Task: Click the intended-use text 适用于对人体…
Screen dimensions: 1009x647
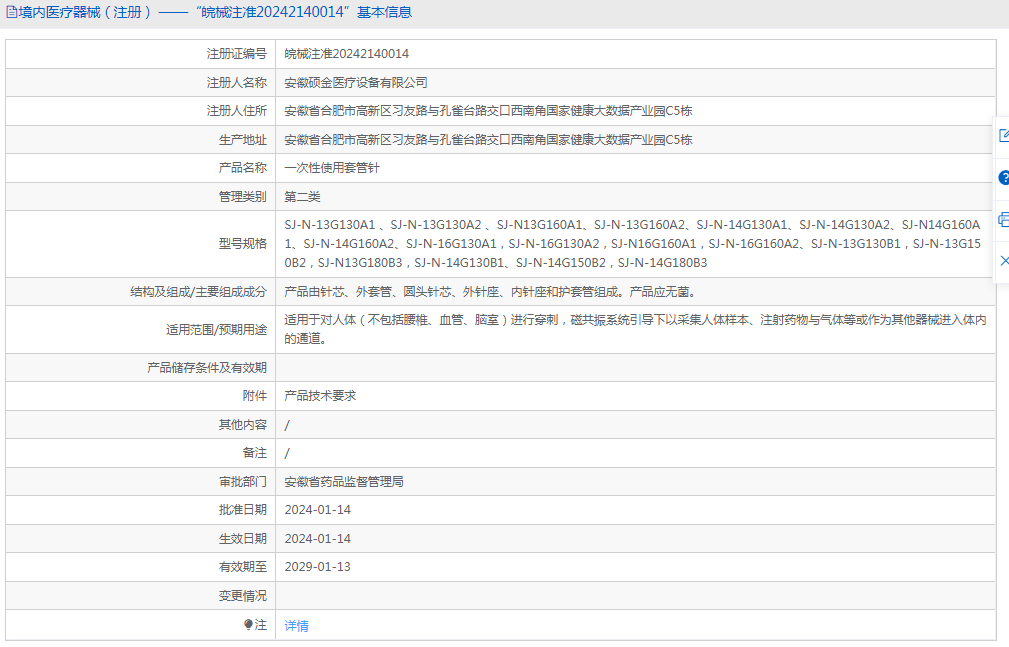Action: [x=635, y=329]
